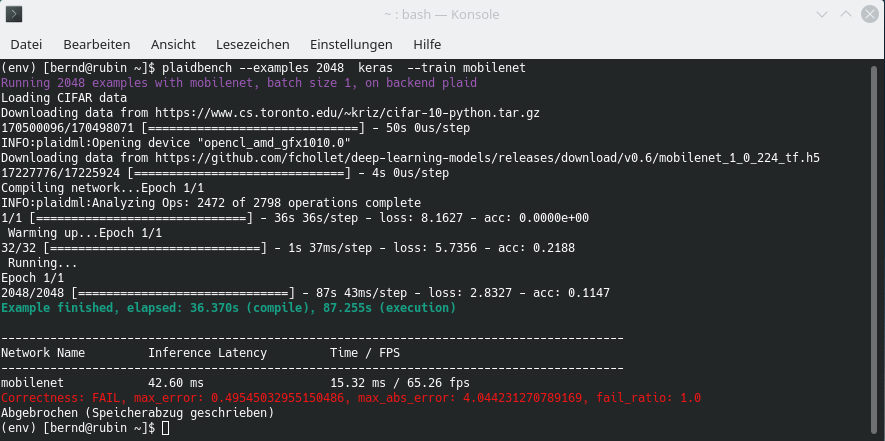Click the 'Compiling network...Epoch 1/1' line
Screen dimensions: 885x441
[102, 188]
